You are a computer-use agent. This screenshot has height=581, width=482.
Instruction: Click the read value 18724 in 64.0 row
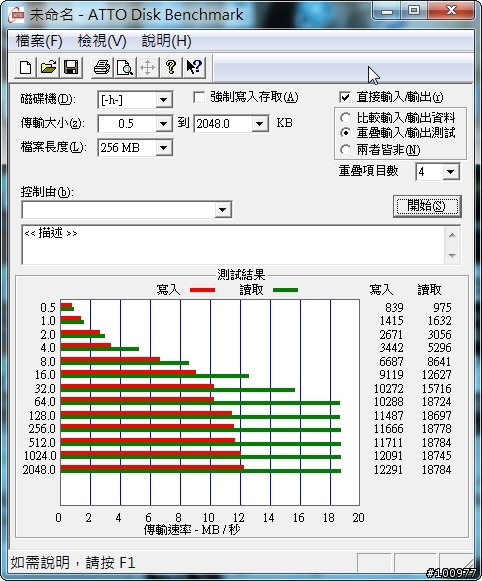(x=436, y=402)
